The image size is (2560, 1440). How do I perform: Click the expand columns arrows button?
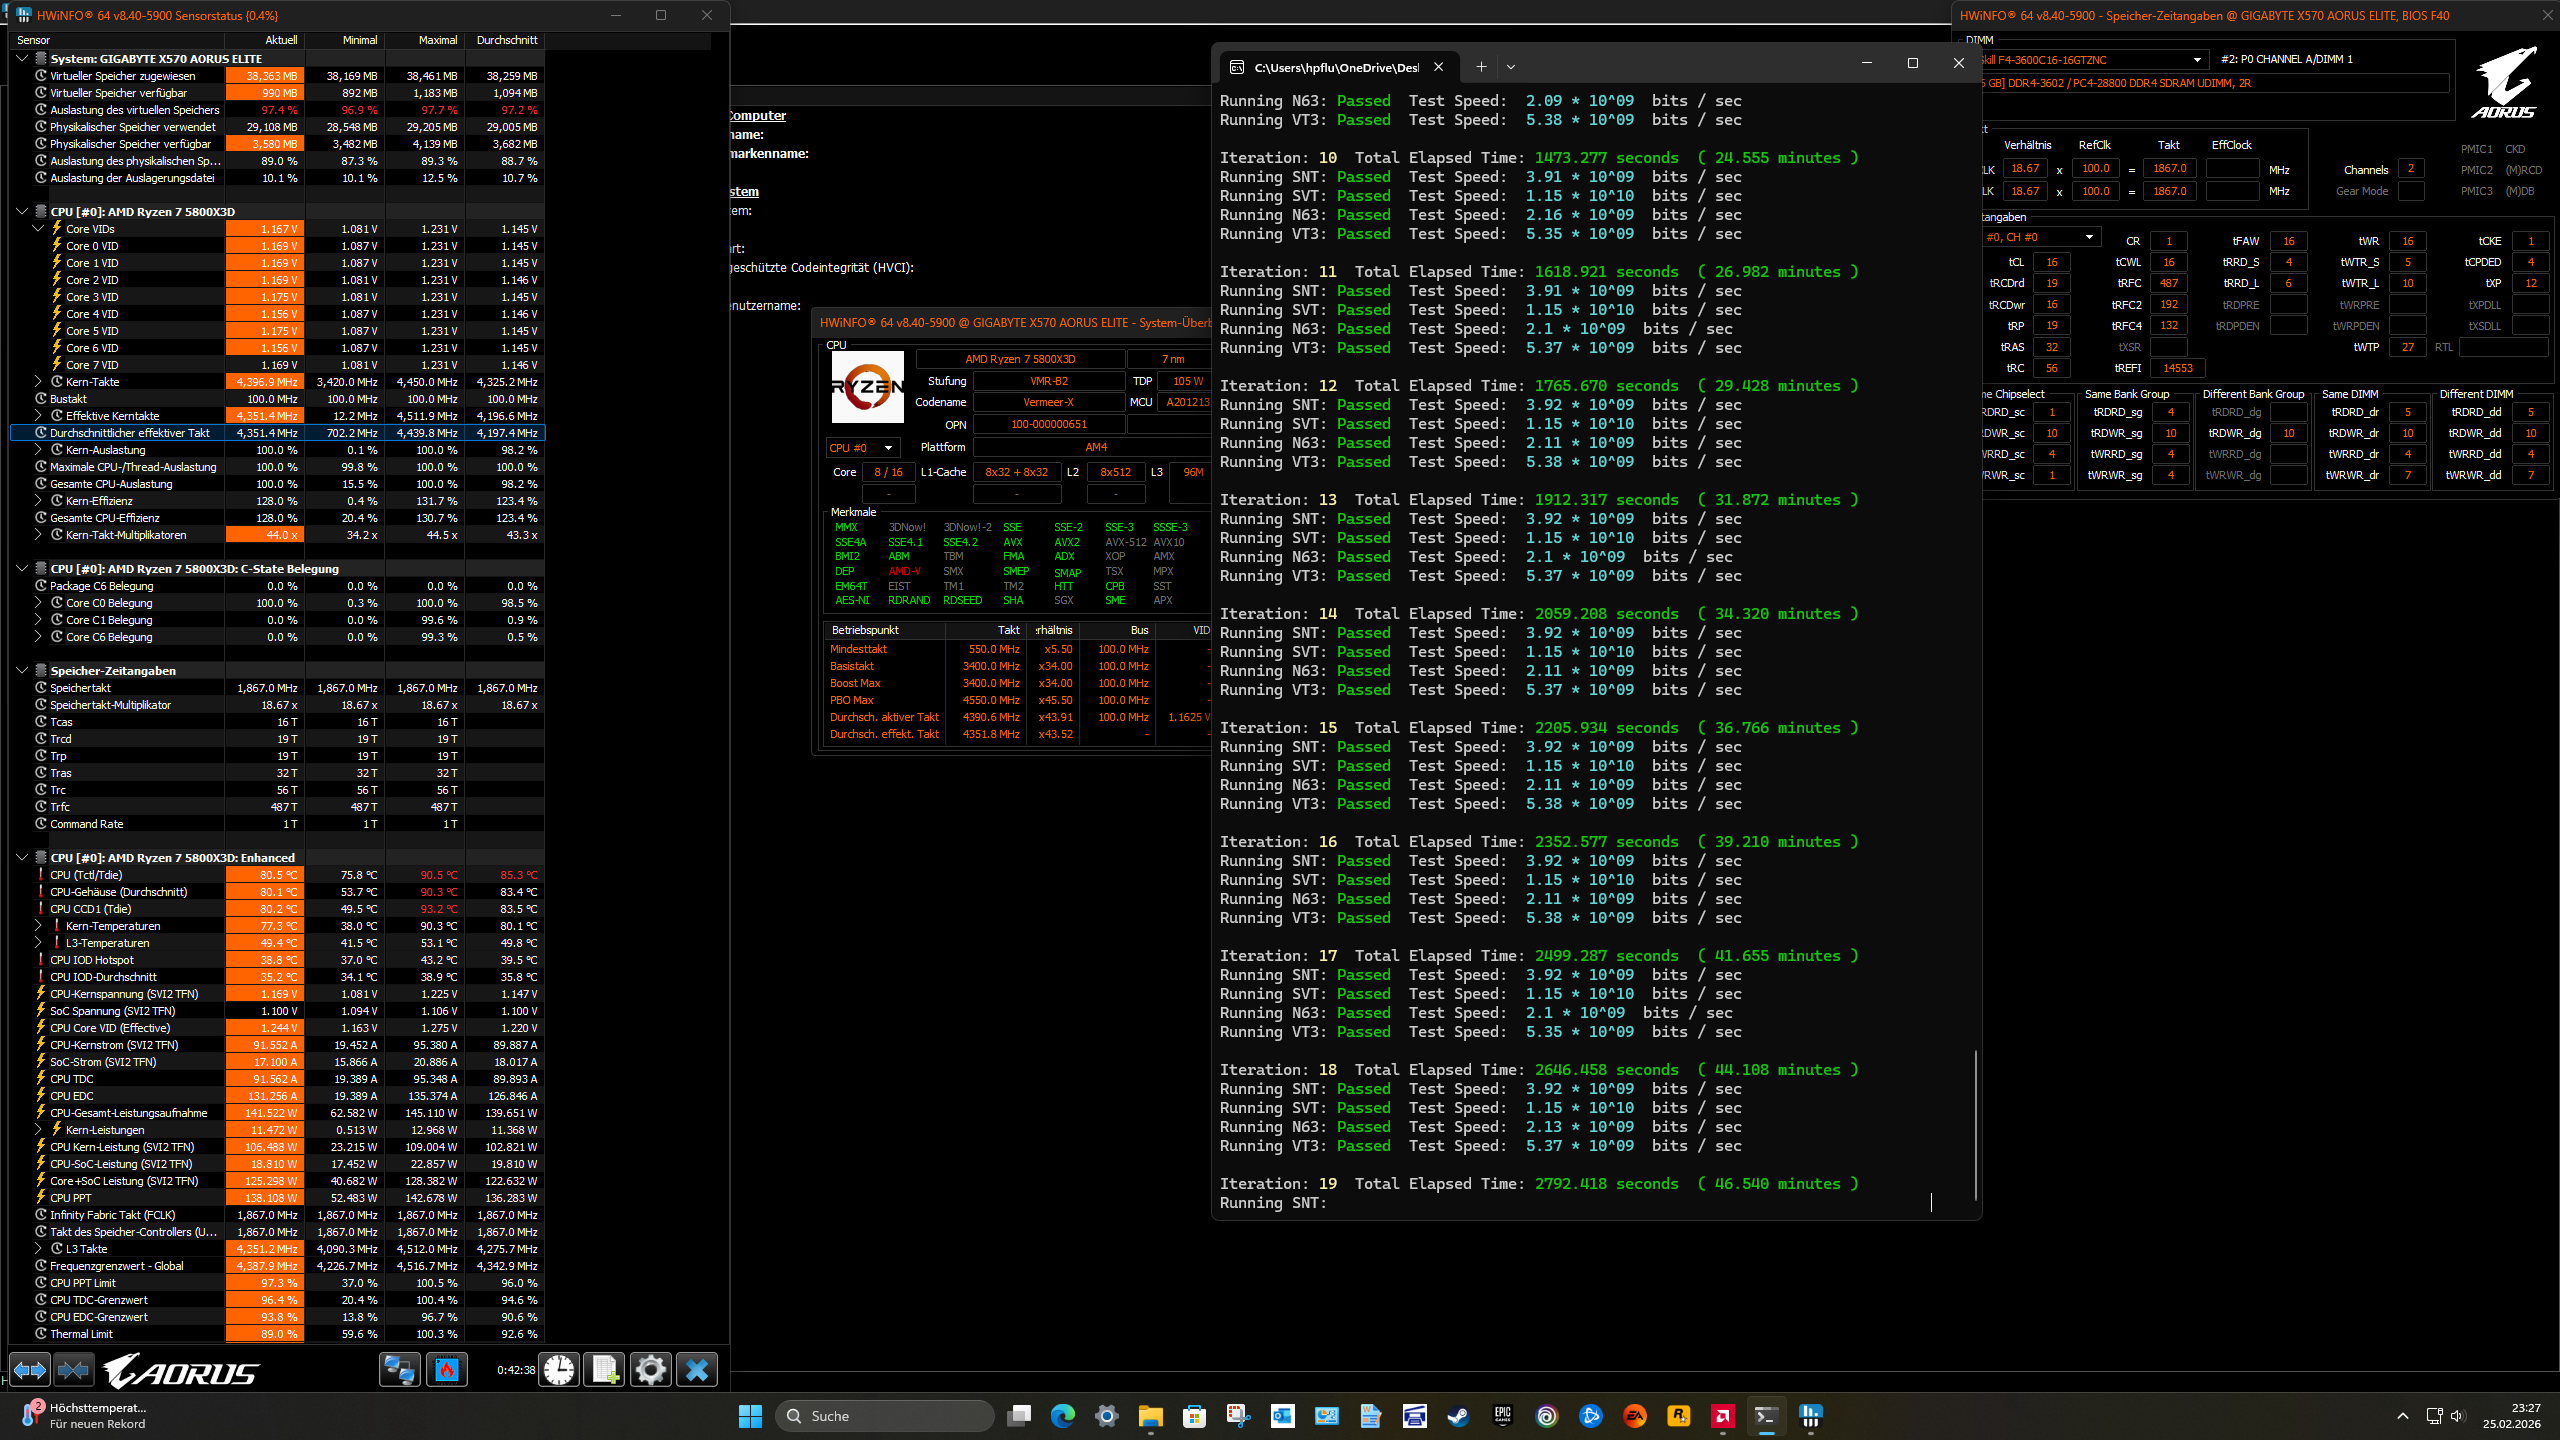pyautogui.click(x=29, y=1369)
